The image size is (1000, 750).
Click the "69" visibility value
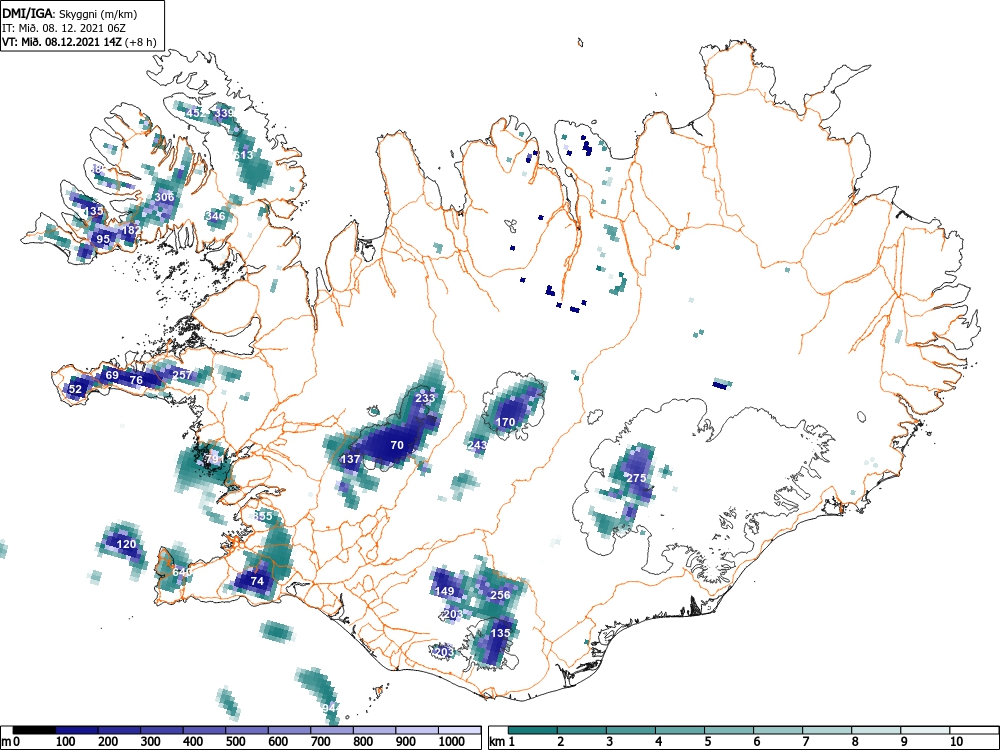click(x=112, y=375)
